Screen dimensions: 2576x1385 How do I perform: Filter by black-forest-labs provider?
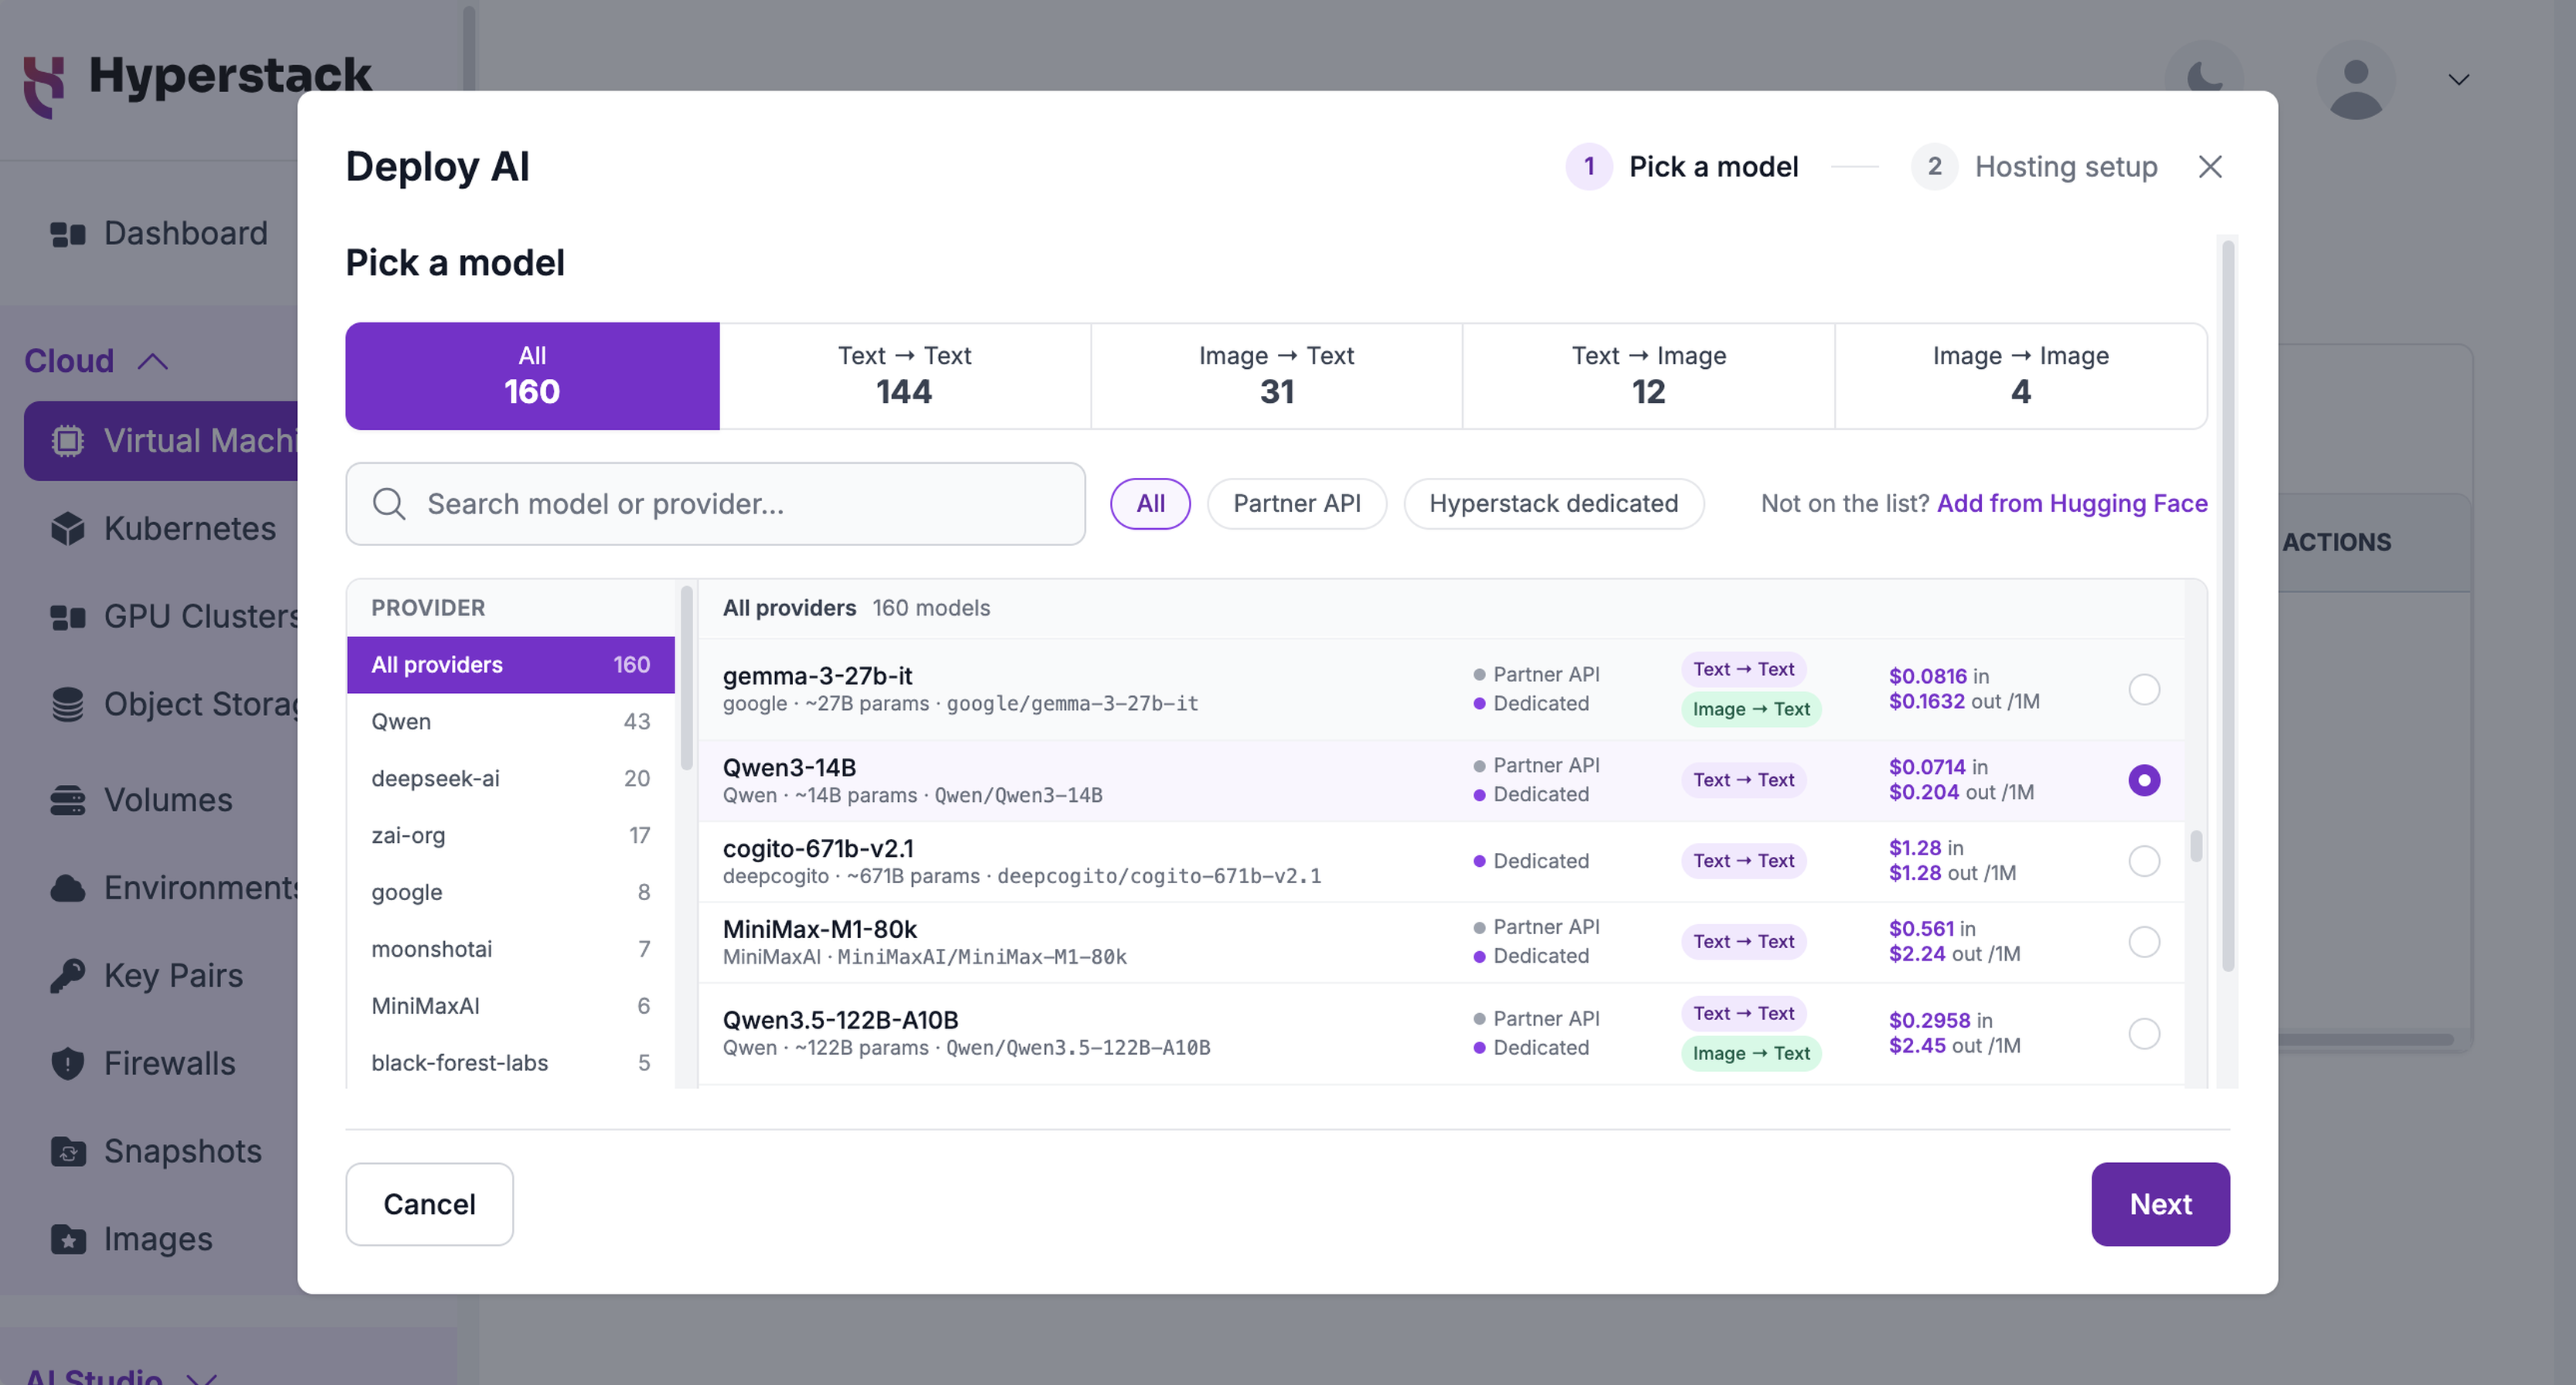pyautogui.click(x=511, y=1063)
